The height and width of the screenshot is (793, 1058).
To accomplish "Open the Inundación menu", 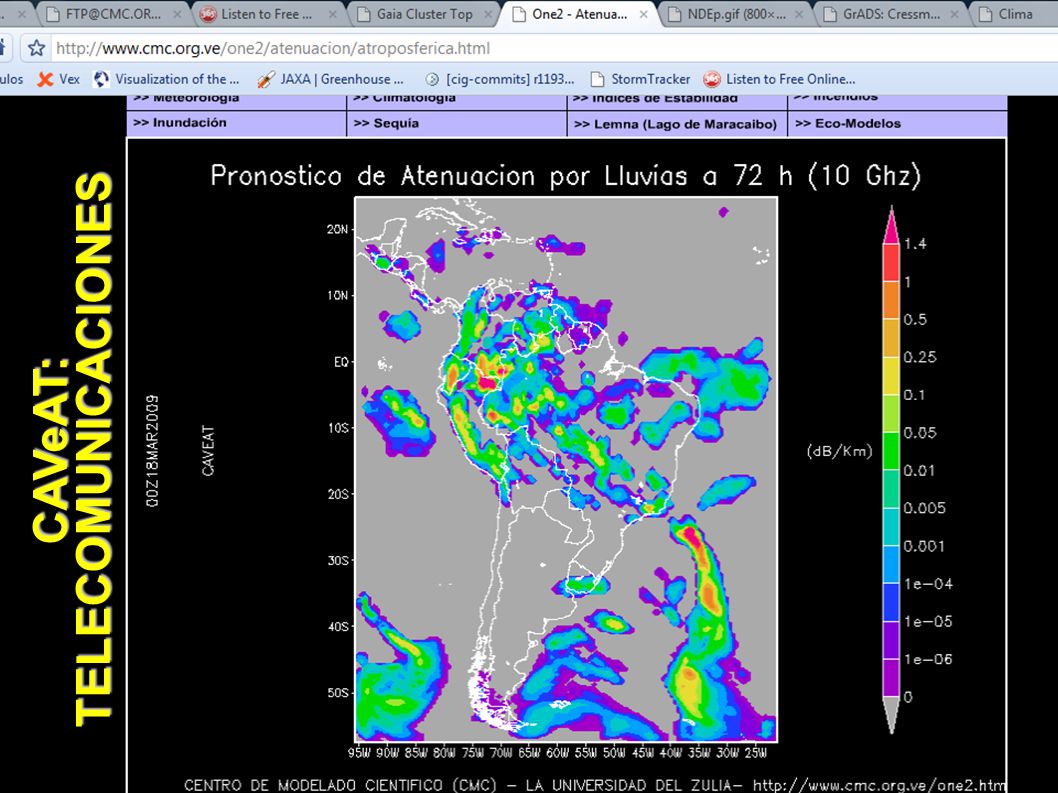I will tap(236, 123).
